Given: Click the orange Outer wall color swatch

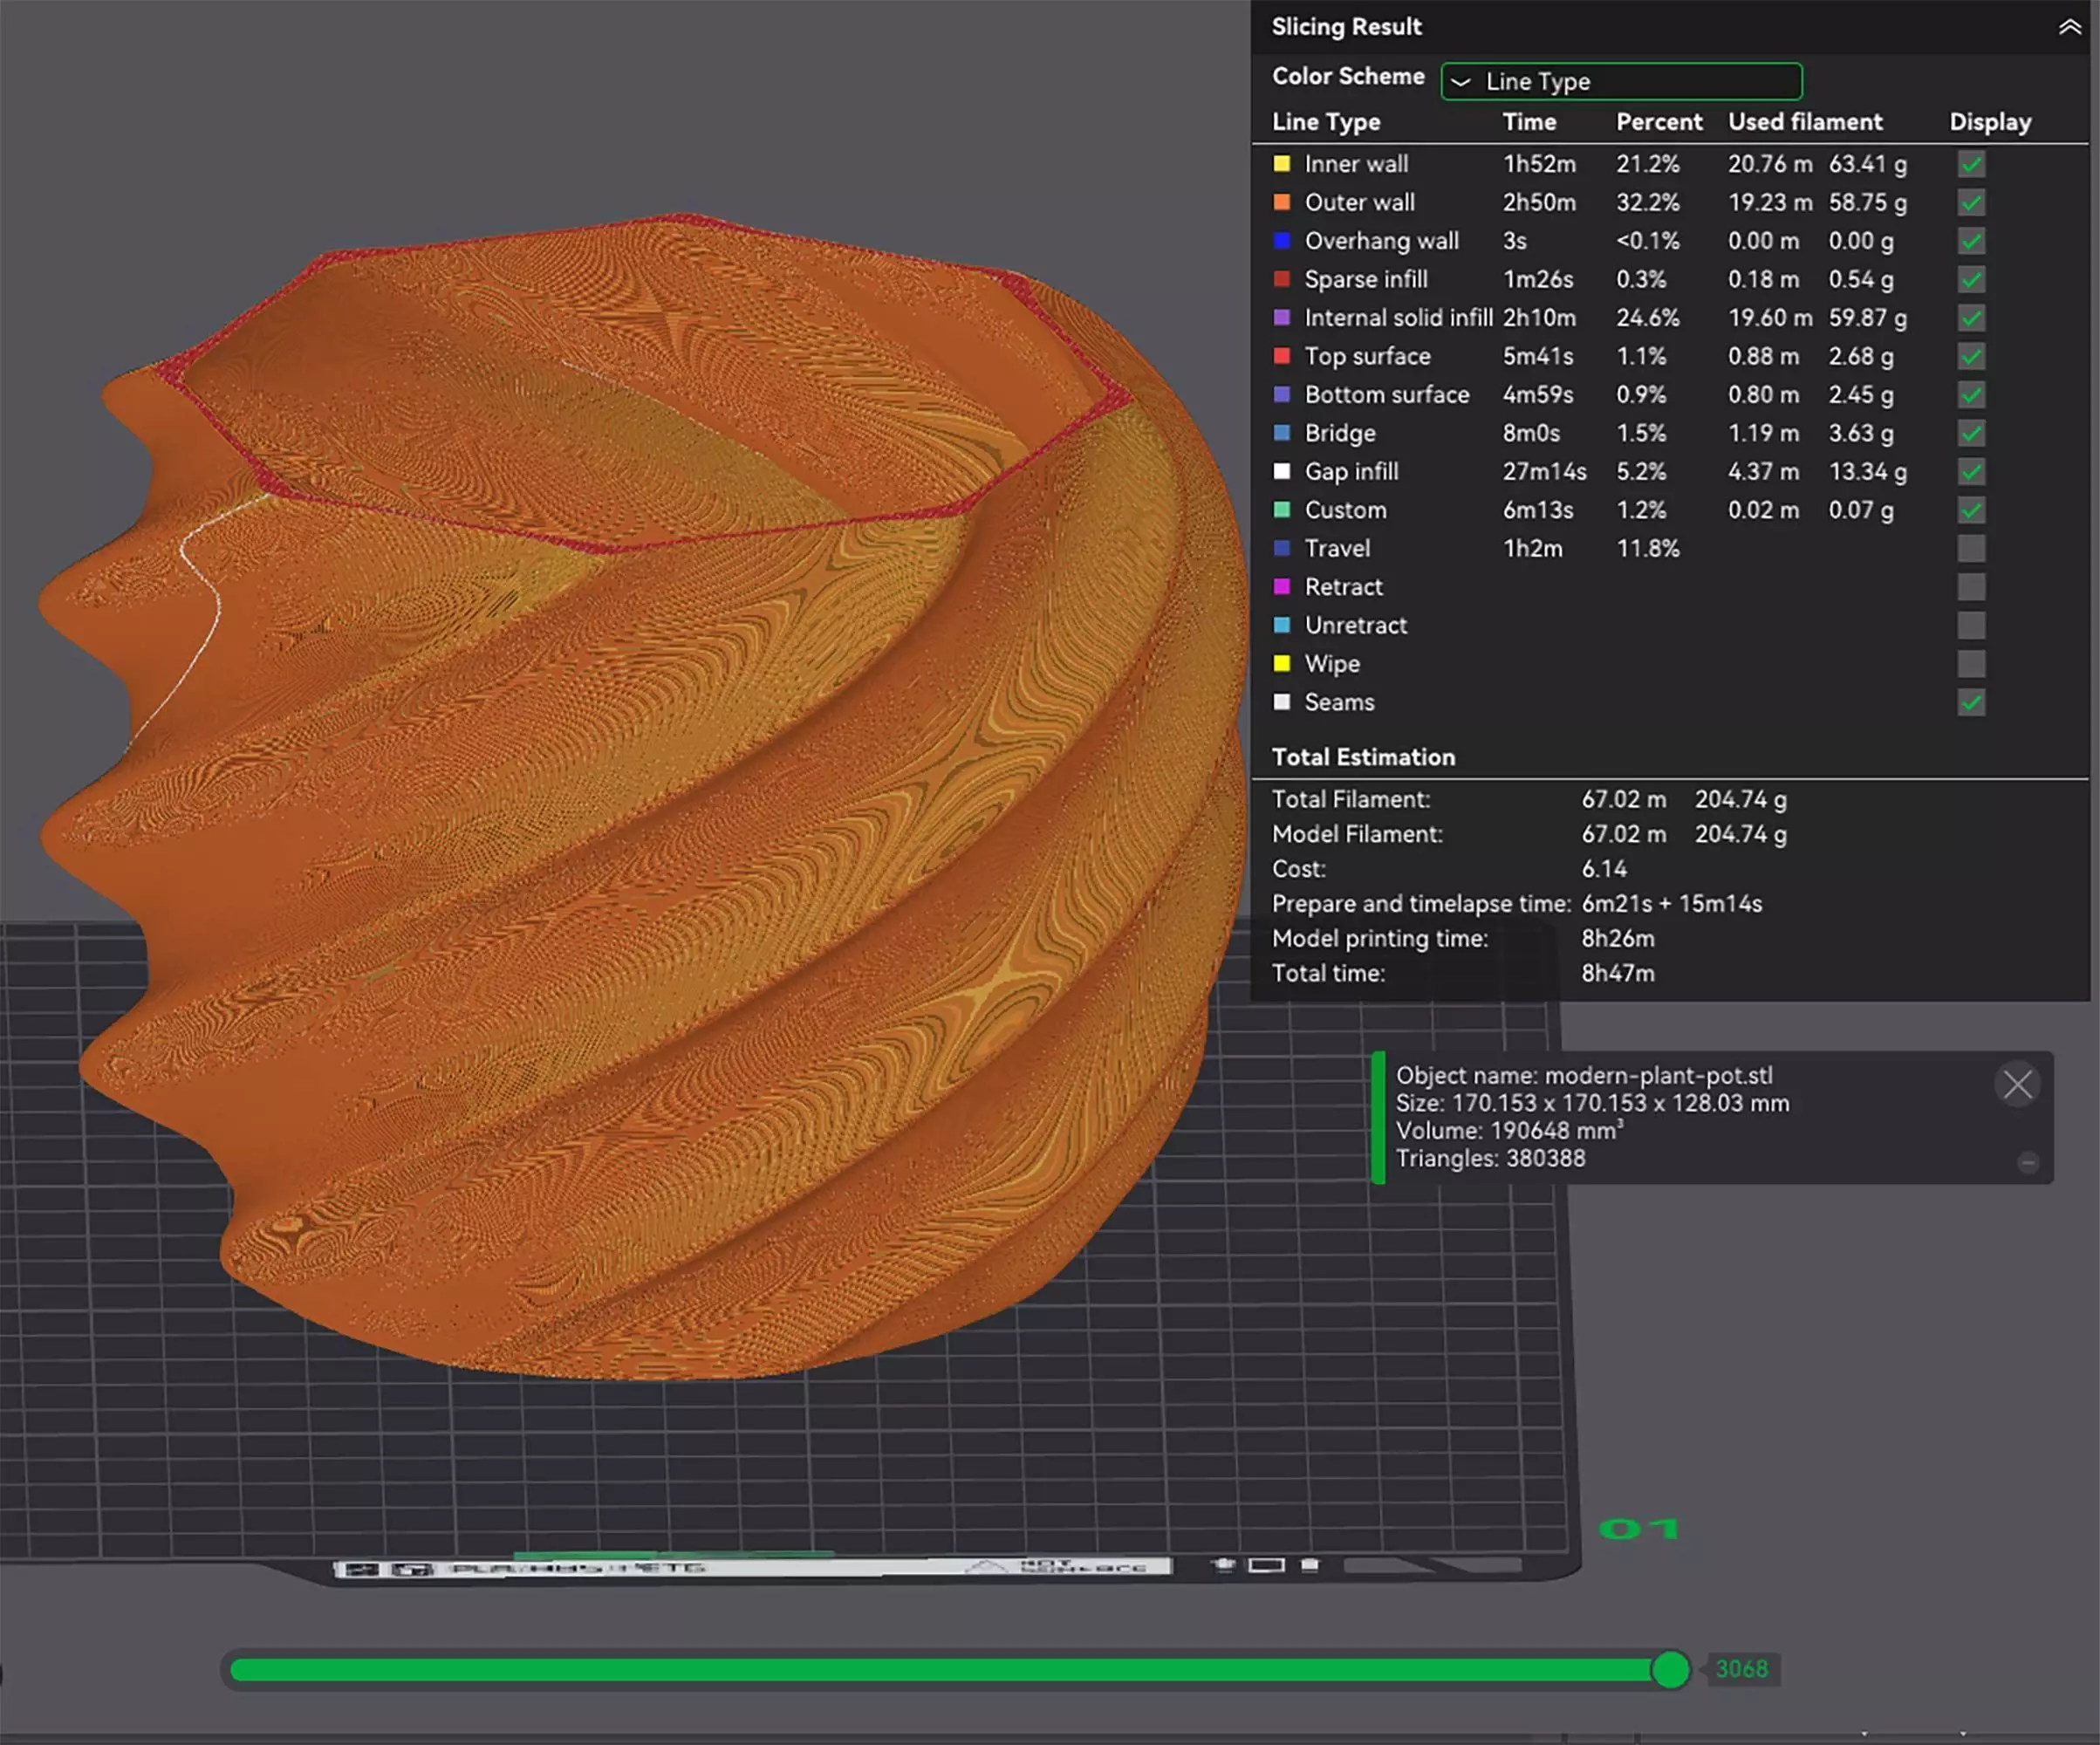Looking at the screenshot, I should [x=1281, y=202].
